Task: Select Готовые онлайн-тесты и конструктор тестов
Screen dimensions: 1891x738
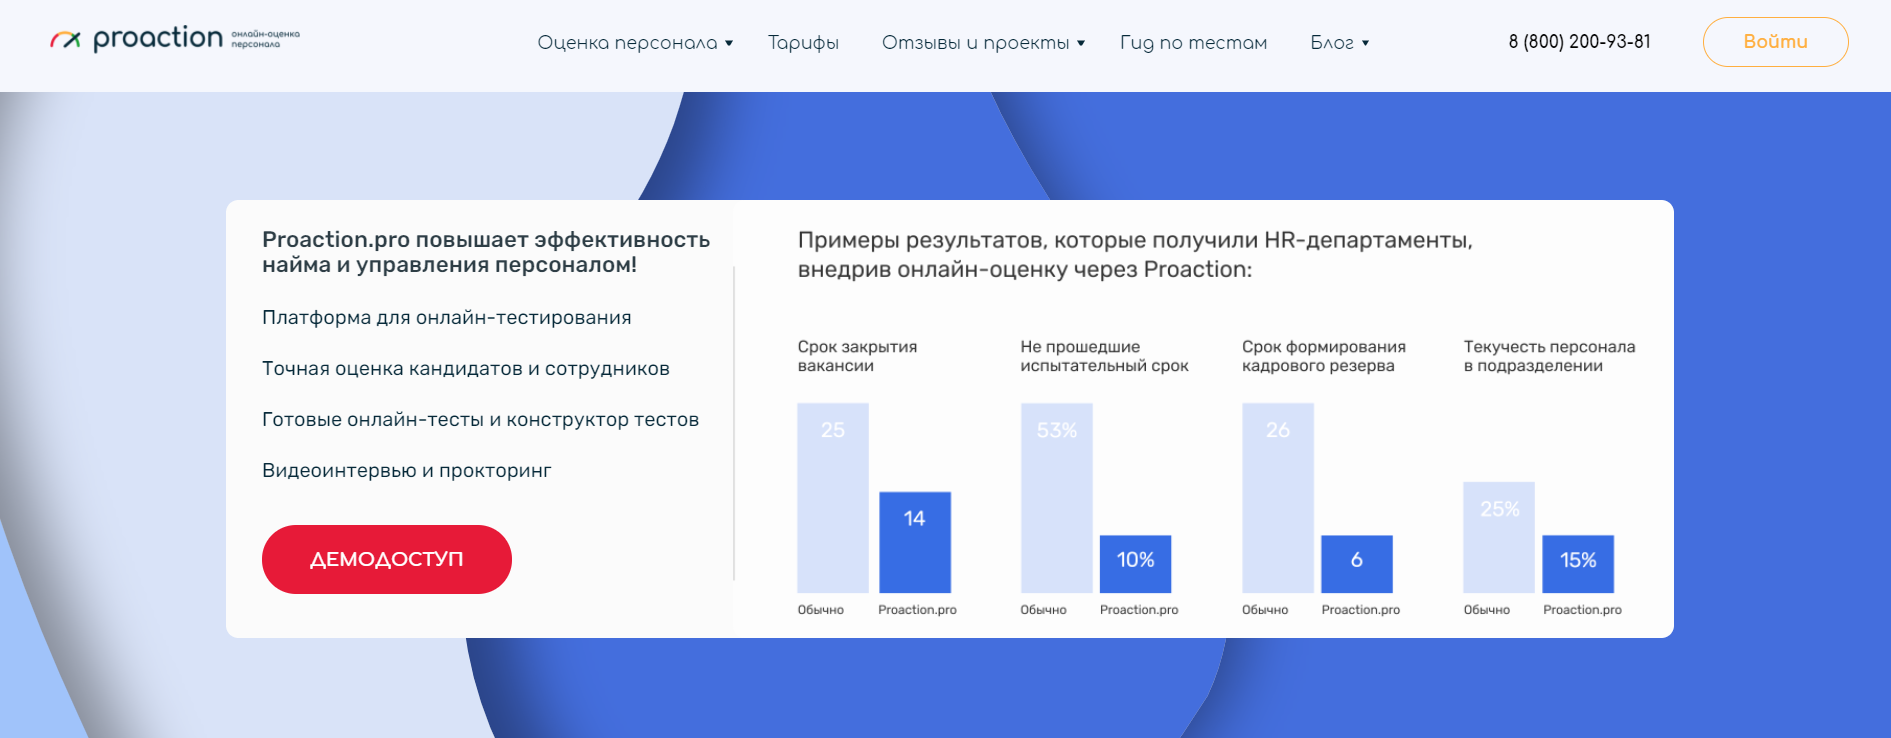Action: tap(480, 419)
